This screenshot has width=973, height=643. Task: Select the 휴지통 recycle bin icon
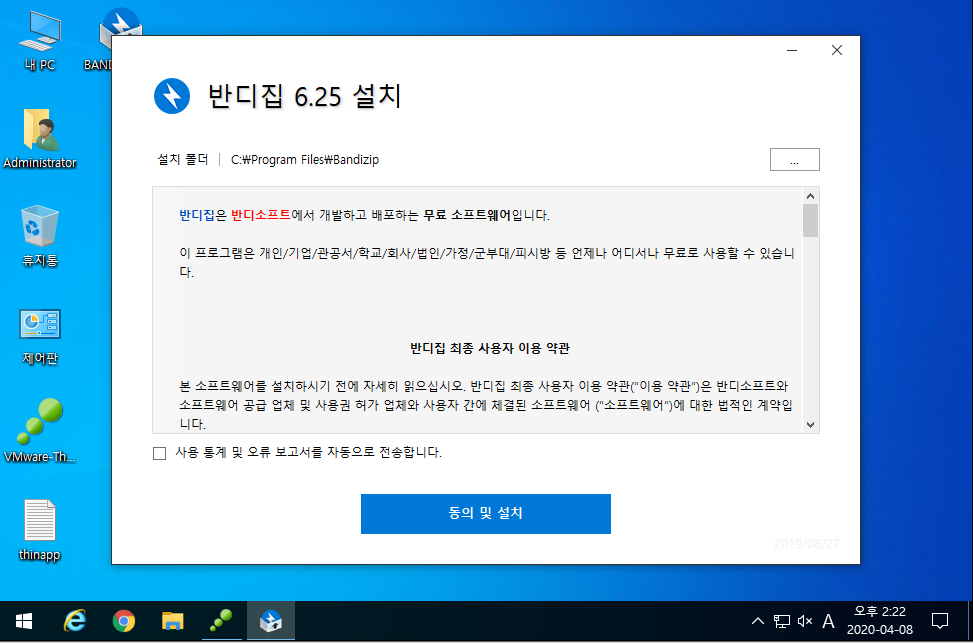click(40, 237)
